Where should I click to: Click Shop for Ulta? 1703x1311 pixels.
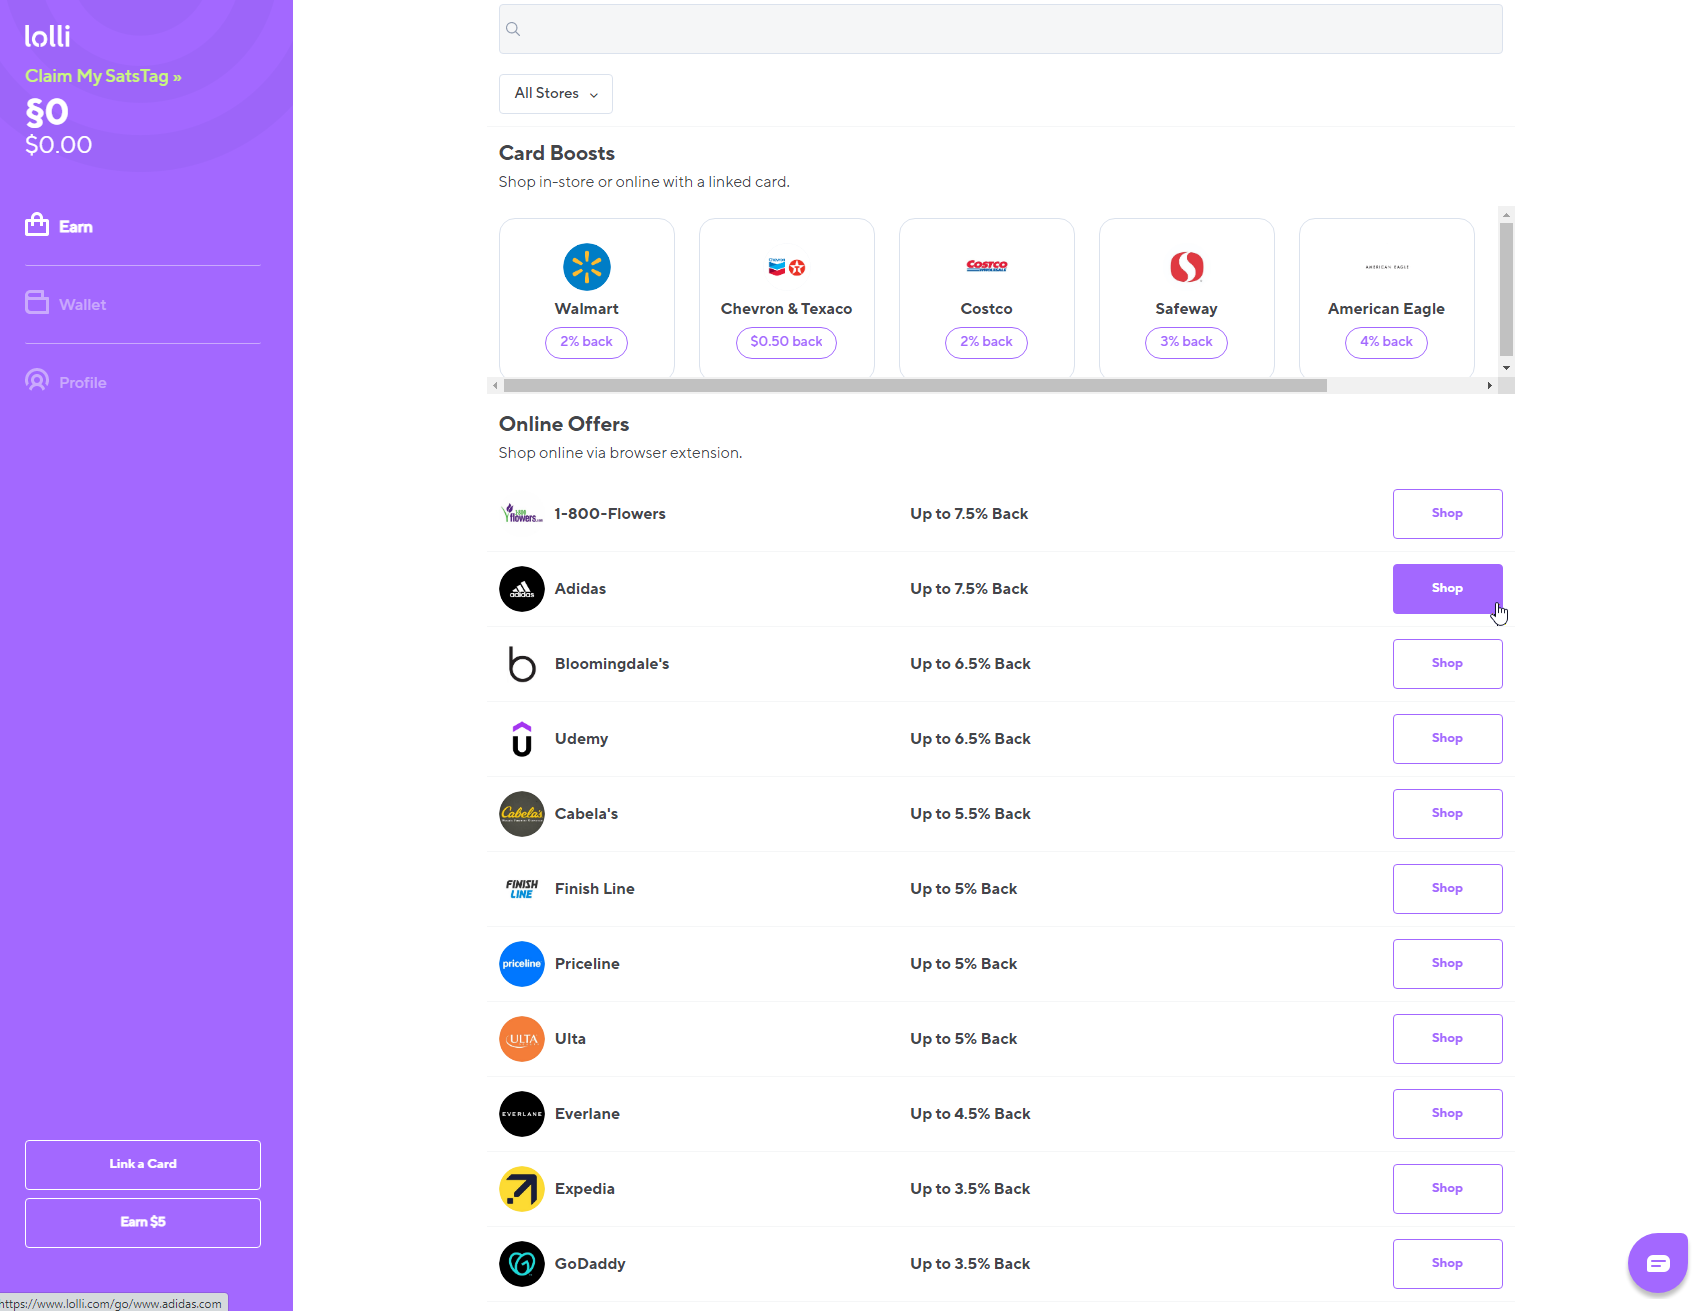click(x=1447, y=1039)
